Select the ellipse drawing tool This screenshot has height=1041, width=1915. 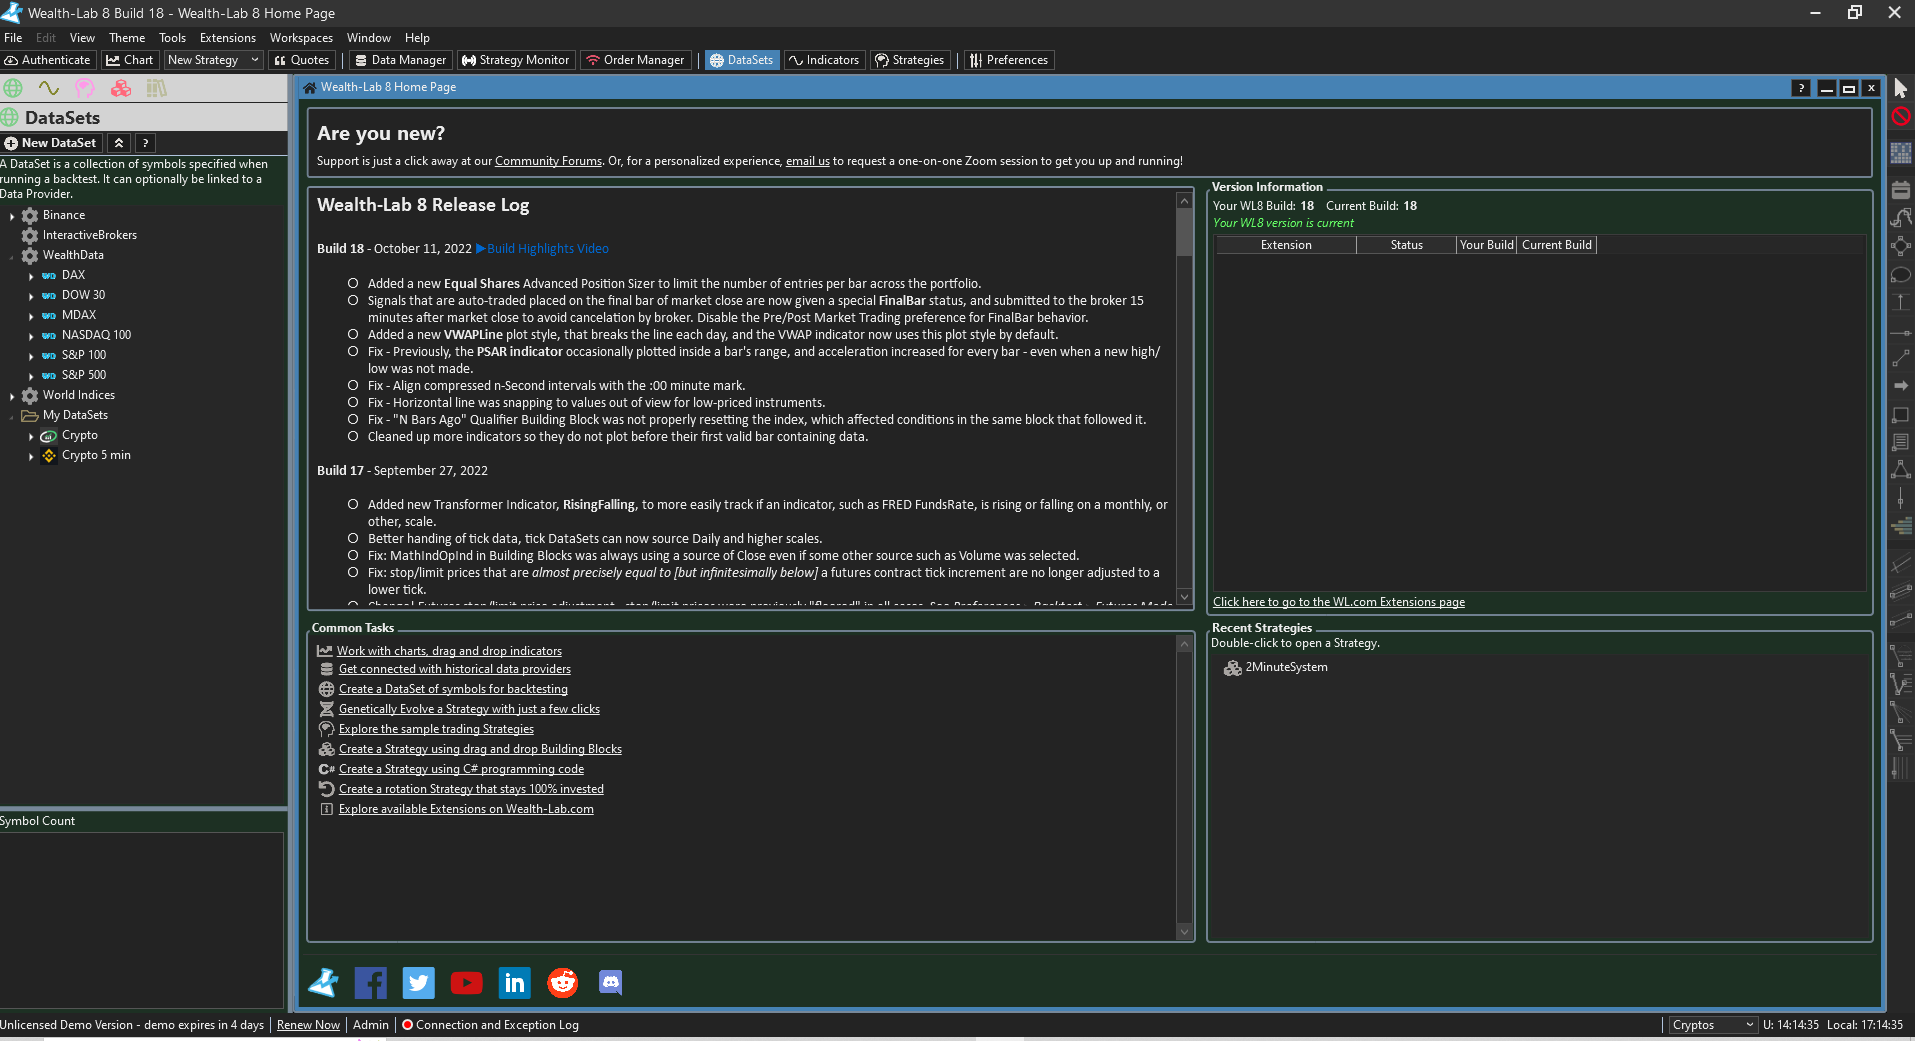[x=1901, y=275]
